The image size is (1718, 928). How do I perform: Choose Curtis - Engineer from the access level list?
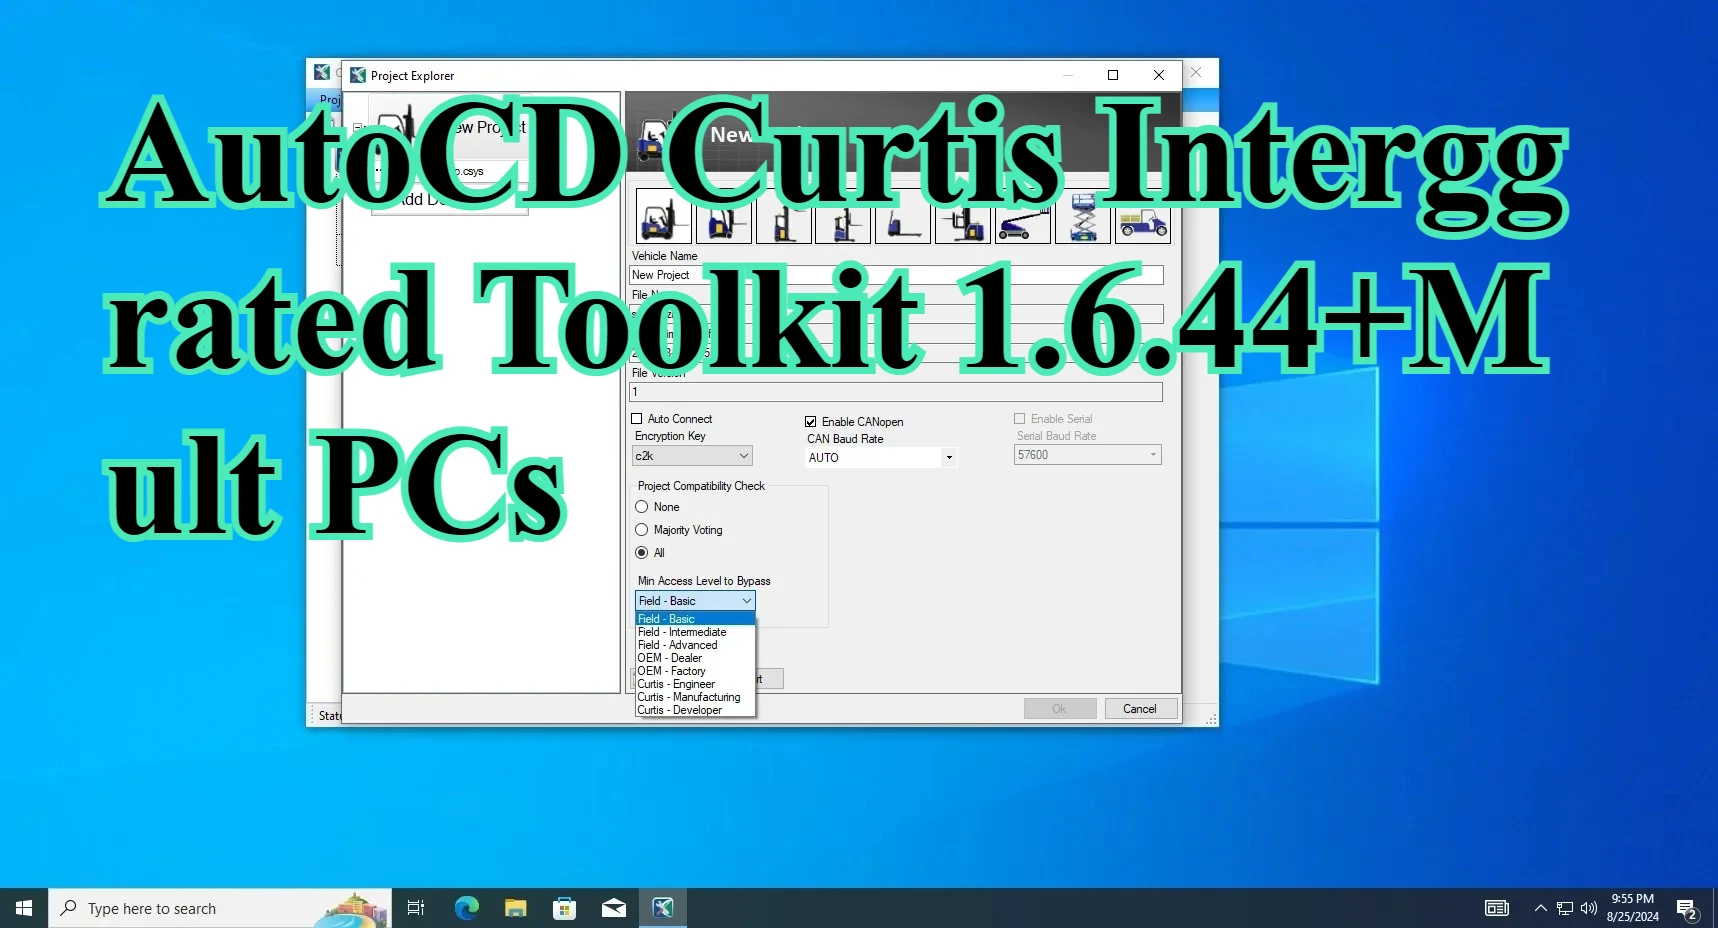pos(675,684)
